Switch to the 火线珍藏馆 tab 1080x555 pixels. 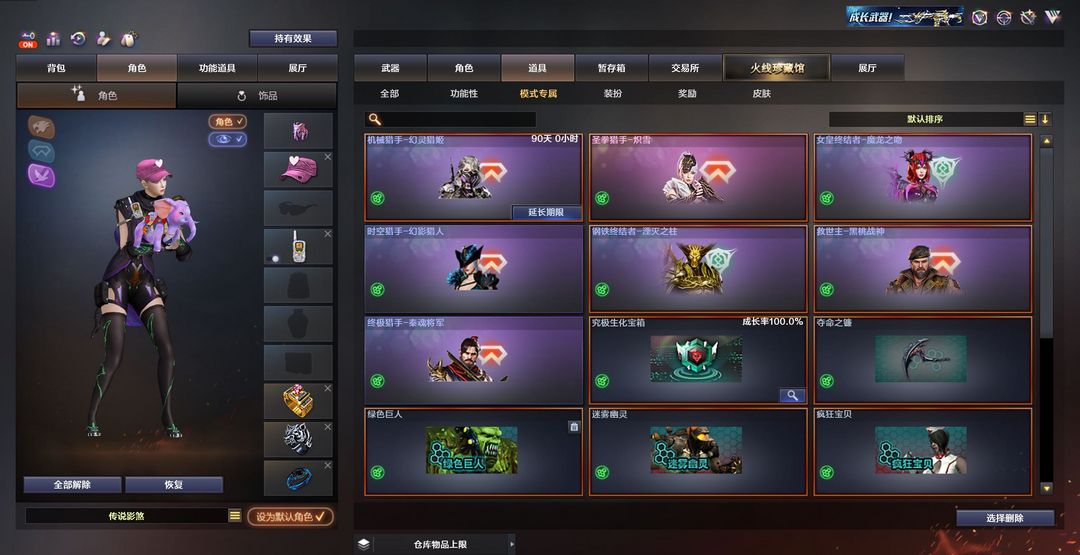(776, 68)
